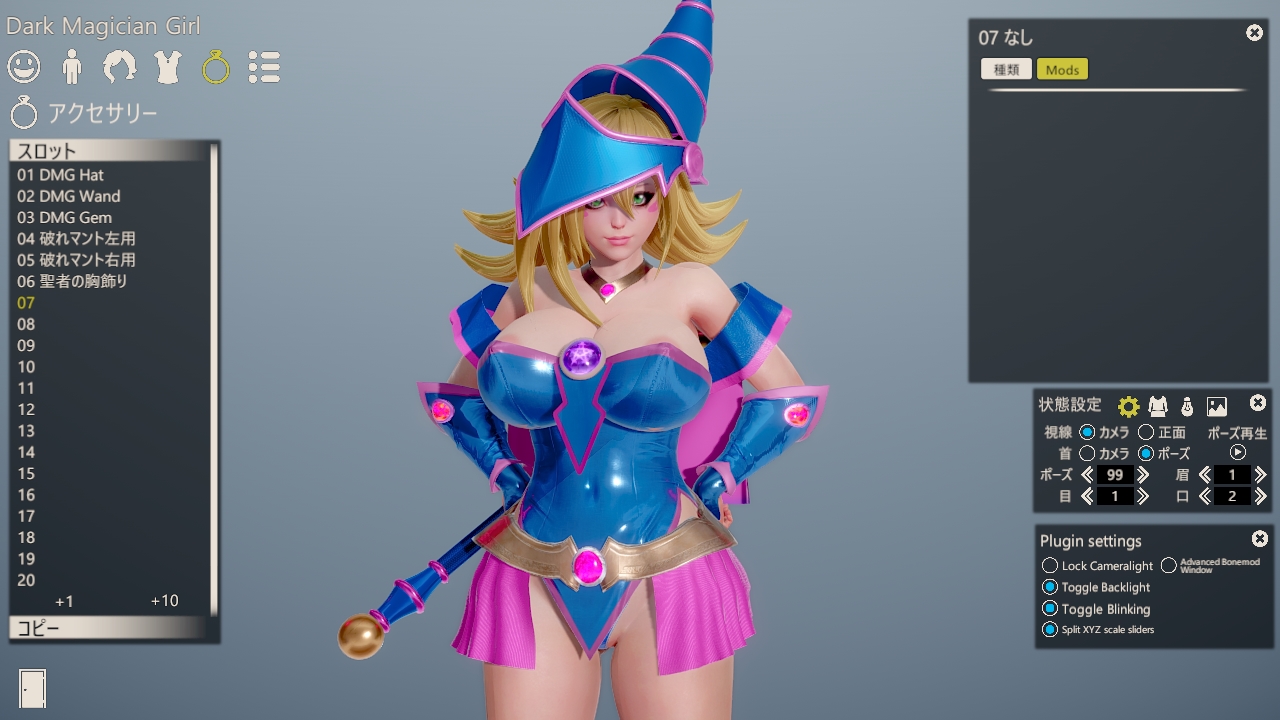Enable Advanced Bonemod Window option

point(1168,566)
